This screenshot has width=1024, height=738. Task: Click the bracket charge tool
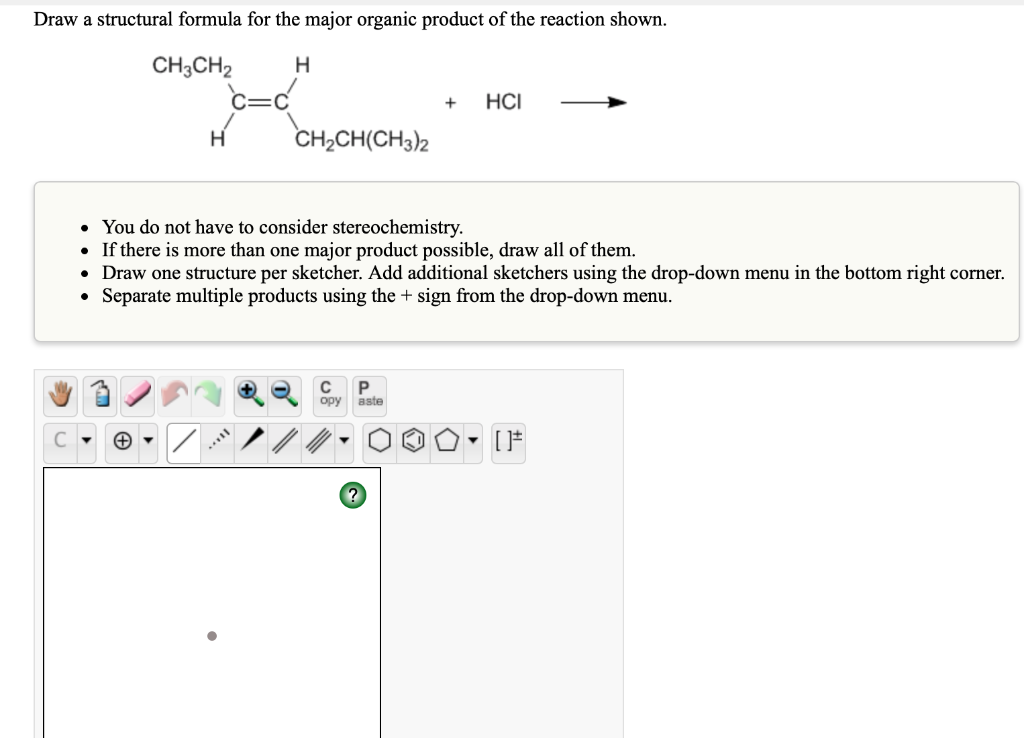tap(508, 442)
